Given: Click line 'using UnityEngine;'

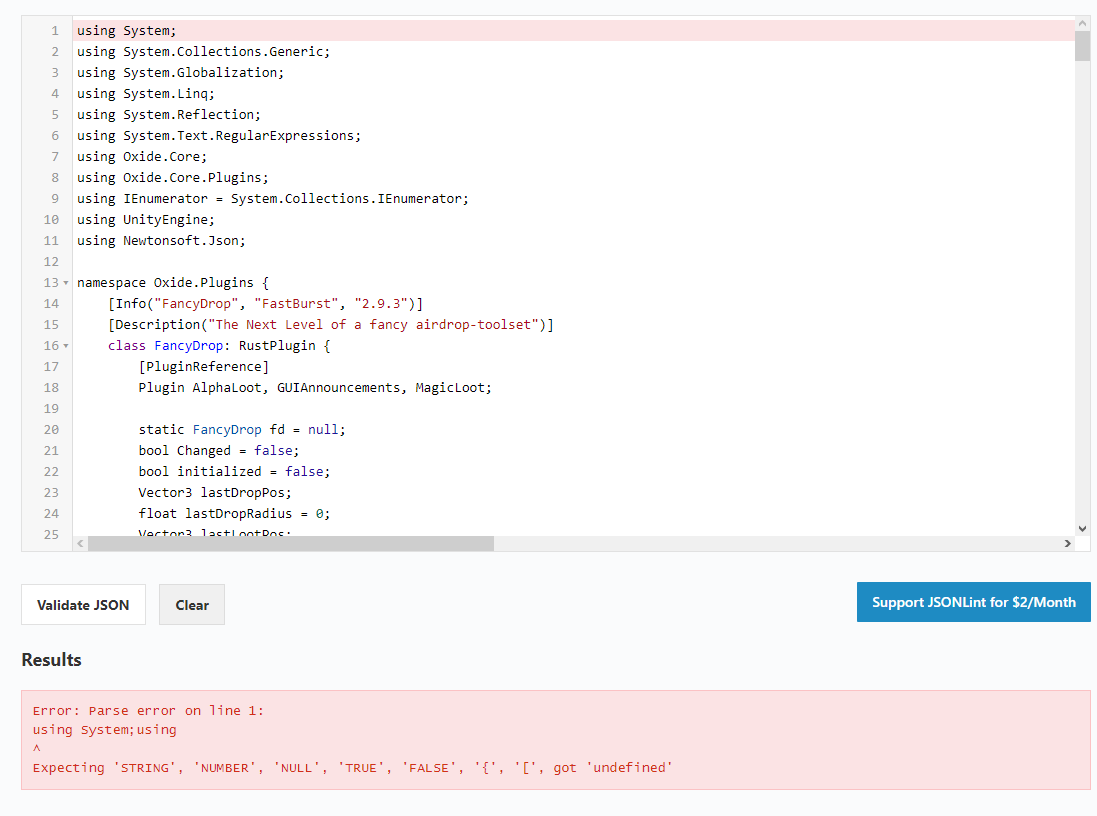Looking at the screenshot, I should click(x=146, y=220).
